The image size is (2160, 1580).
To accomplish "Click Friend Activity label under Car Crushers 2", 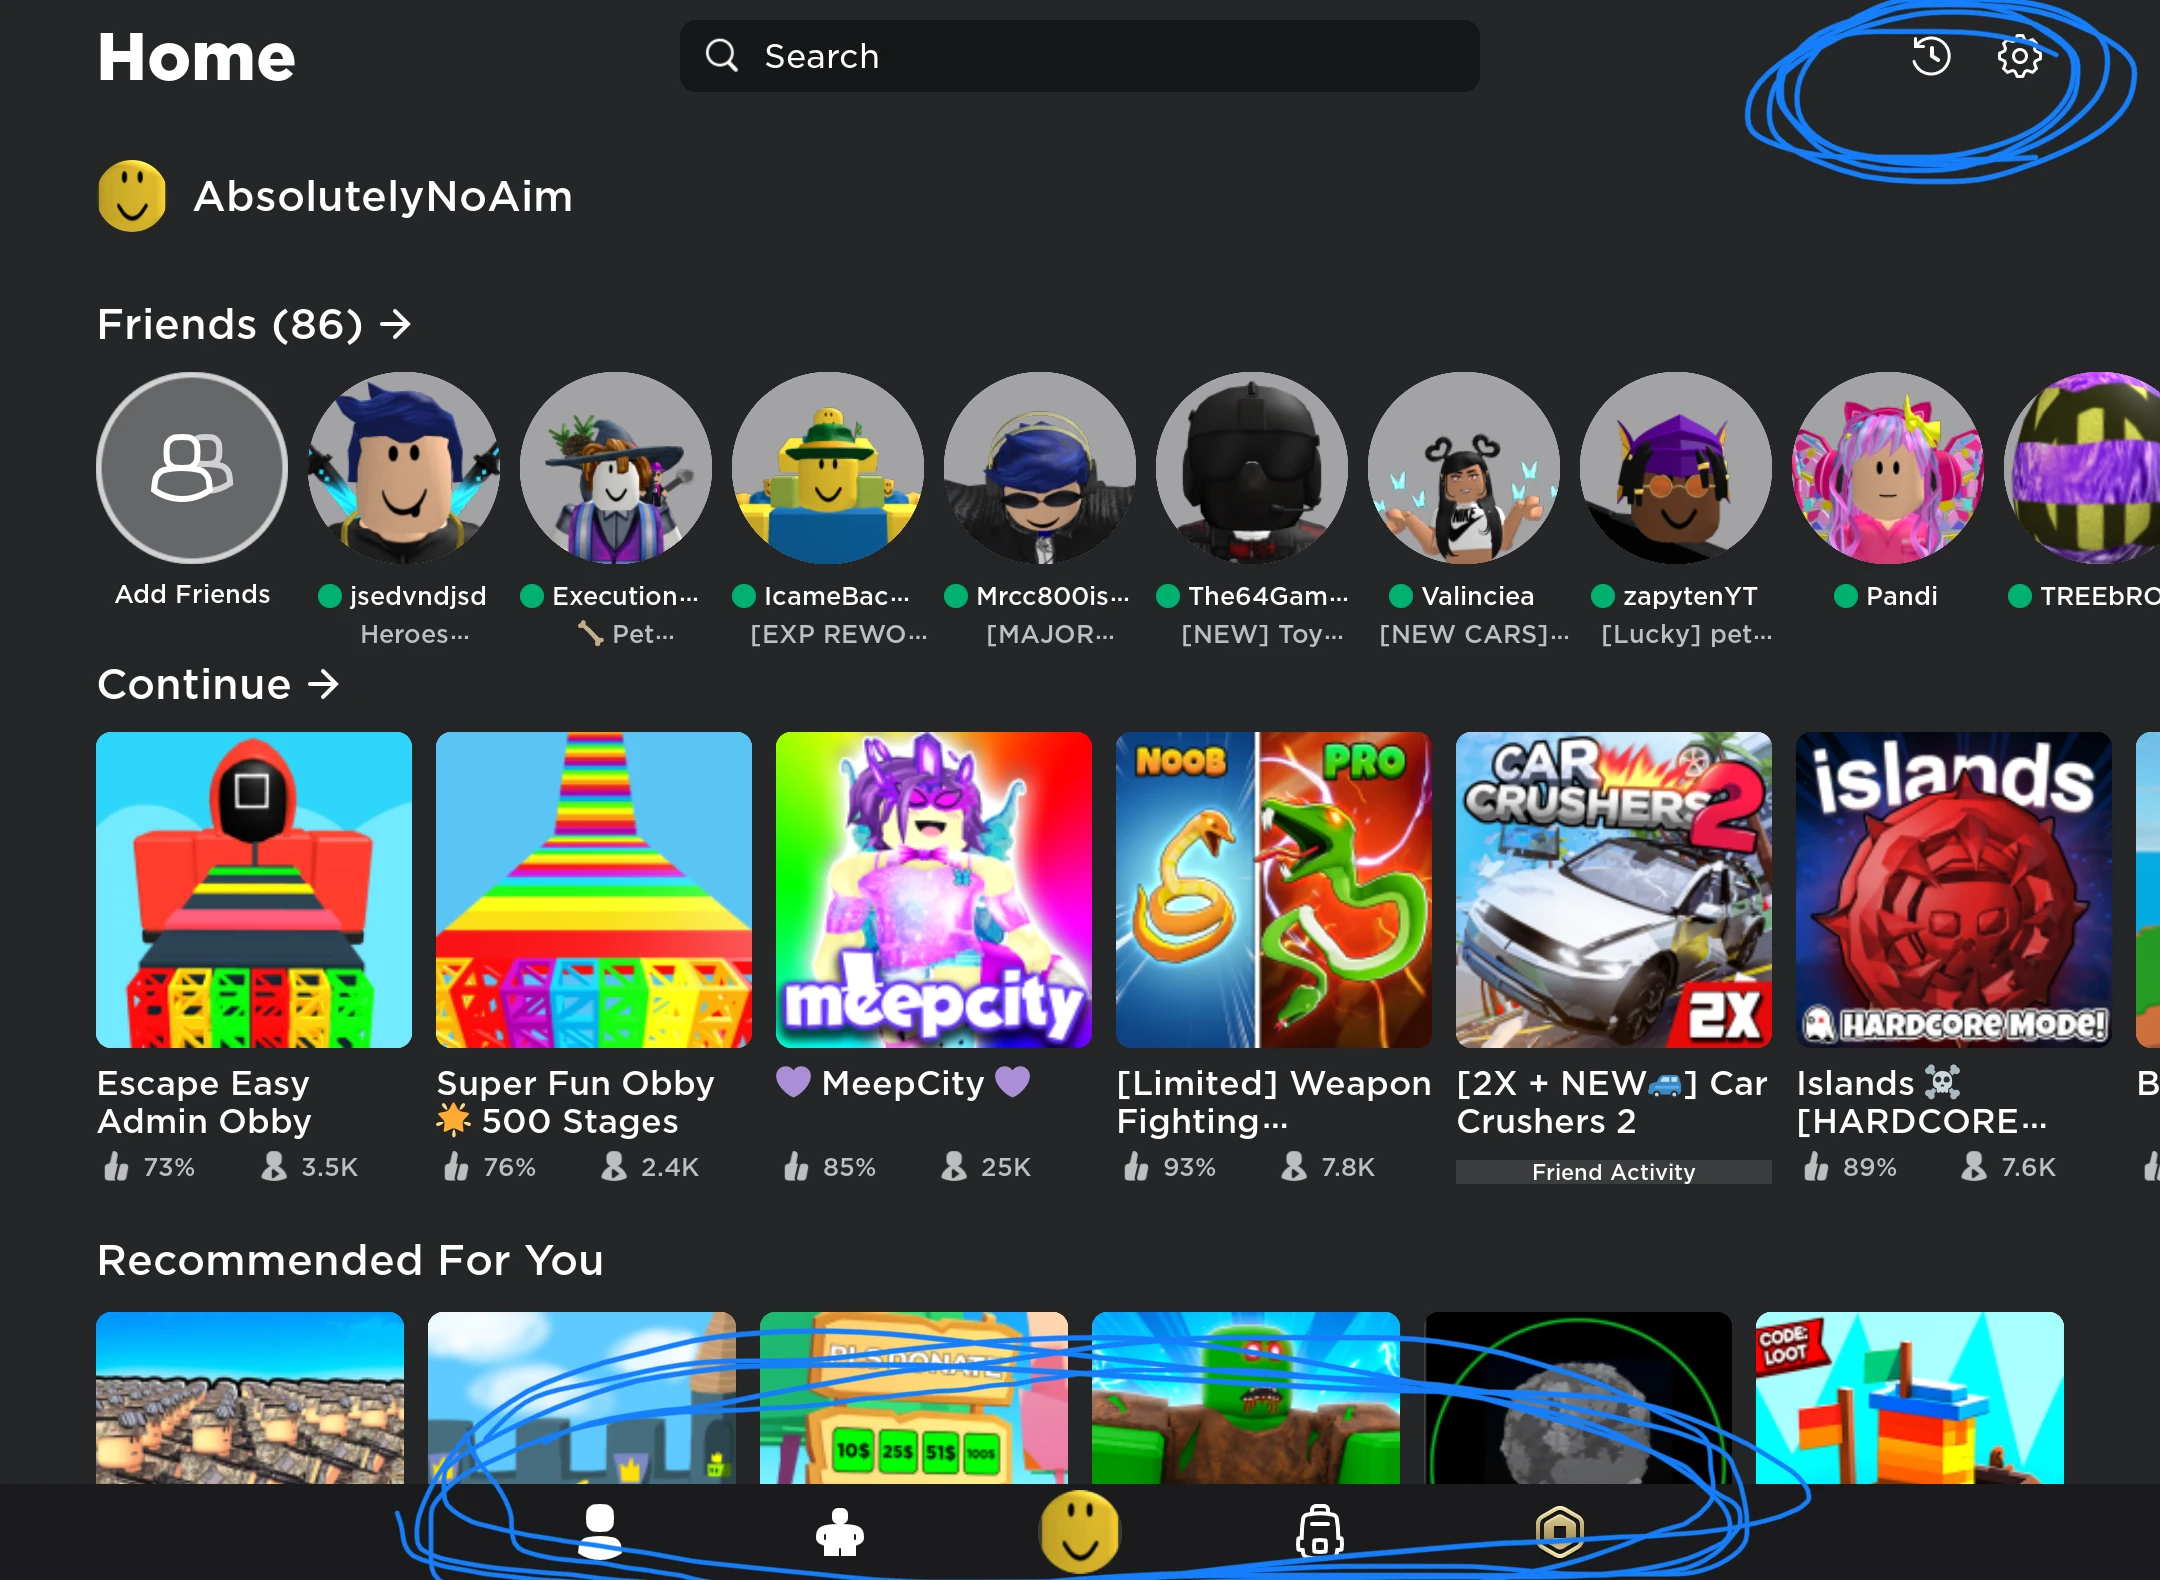I will tap(1613, 1172).
